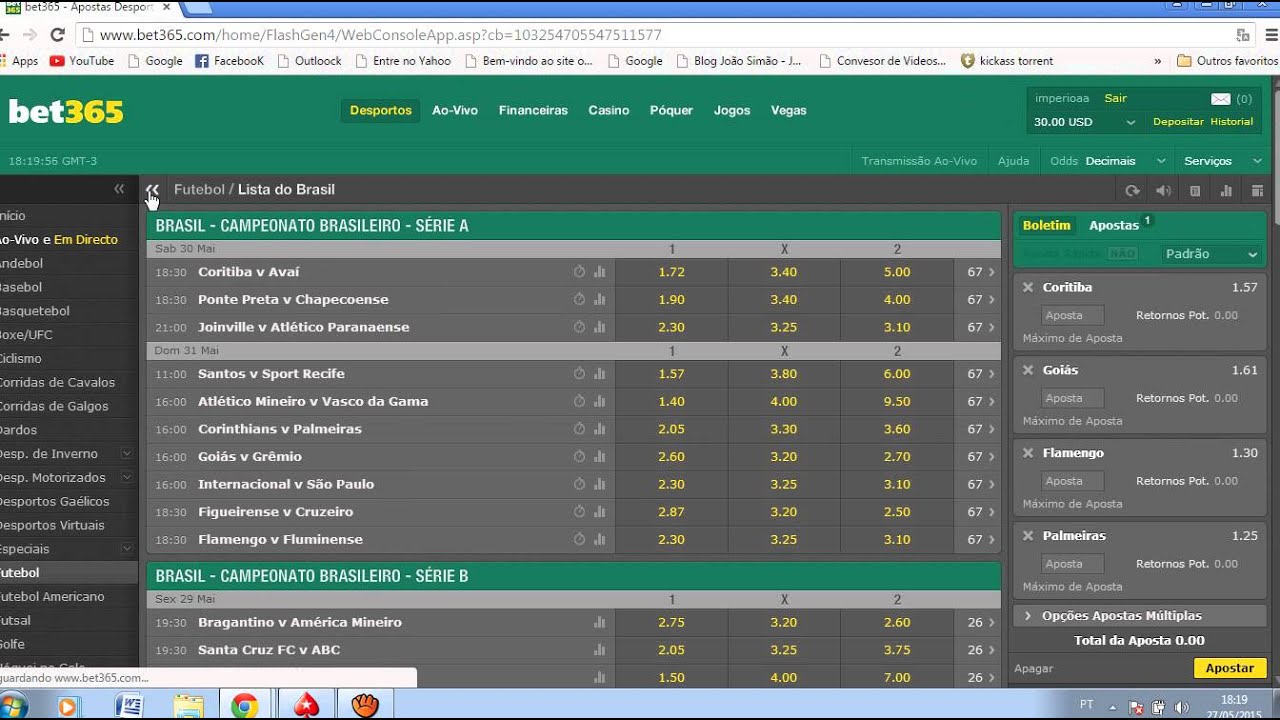
Task: Select odds 1.72 for Coritiba win
Action: coord(672,272)
